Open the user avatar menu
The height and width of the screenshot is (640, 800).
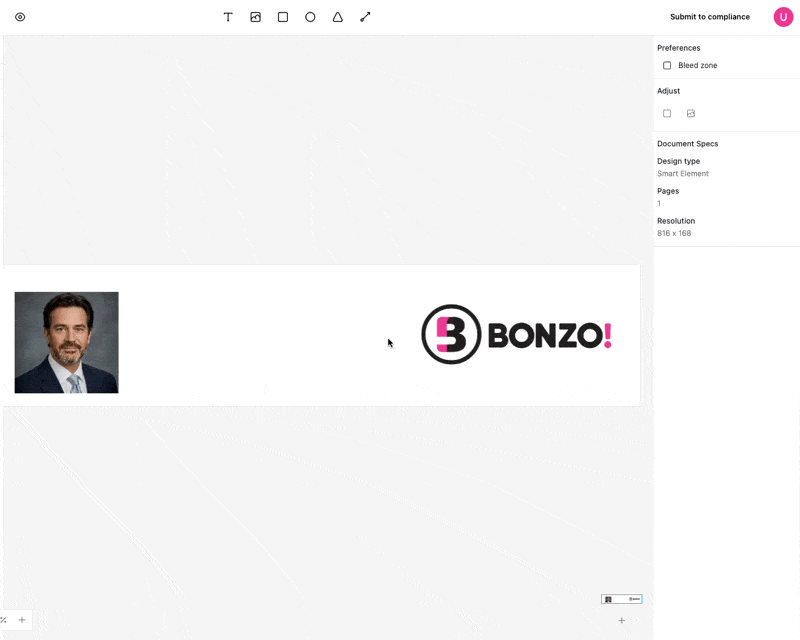783,17
